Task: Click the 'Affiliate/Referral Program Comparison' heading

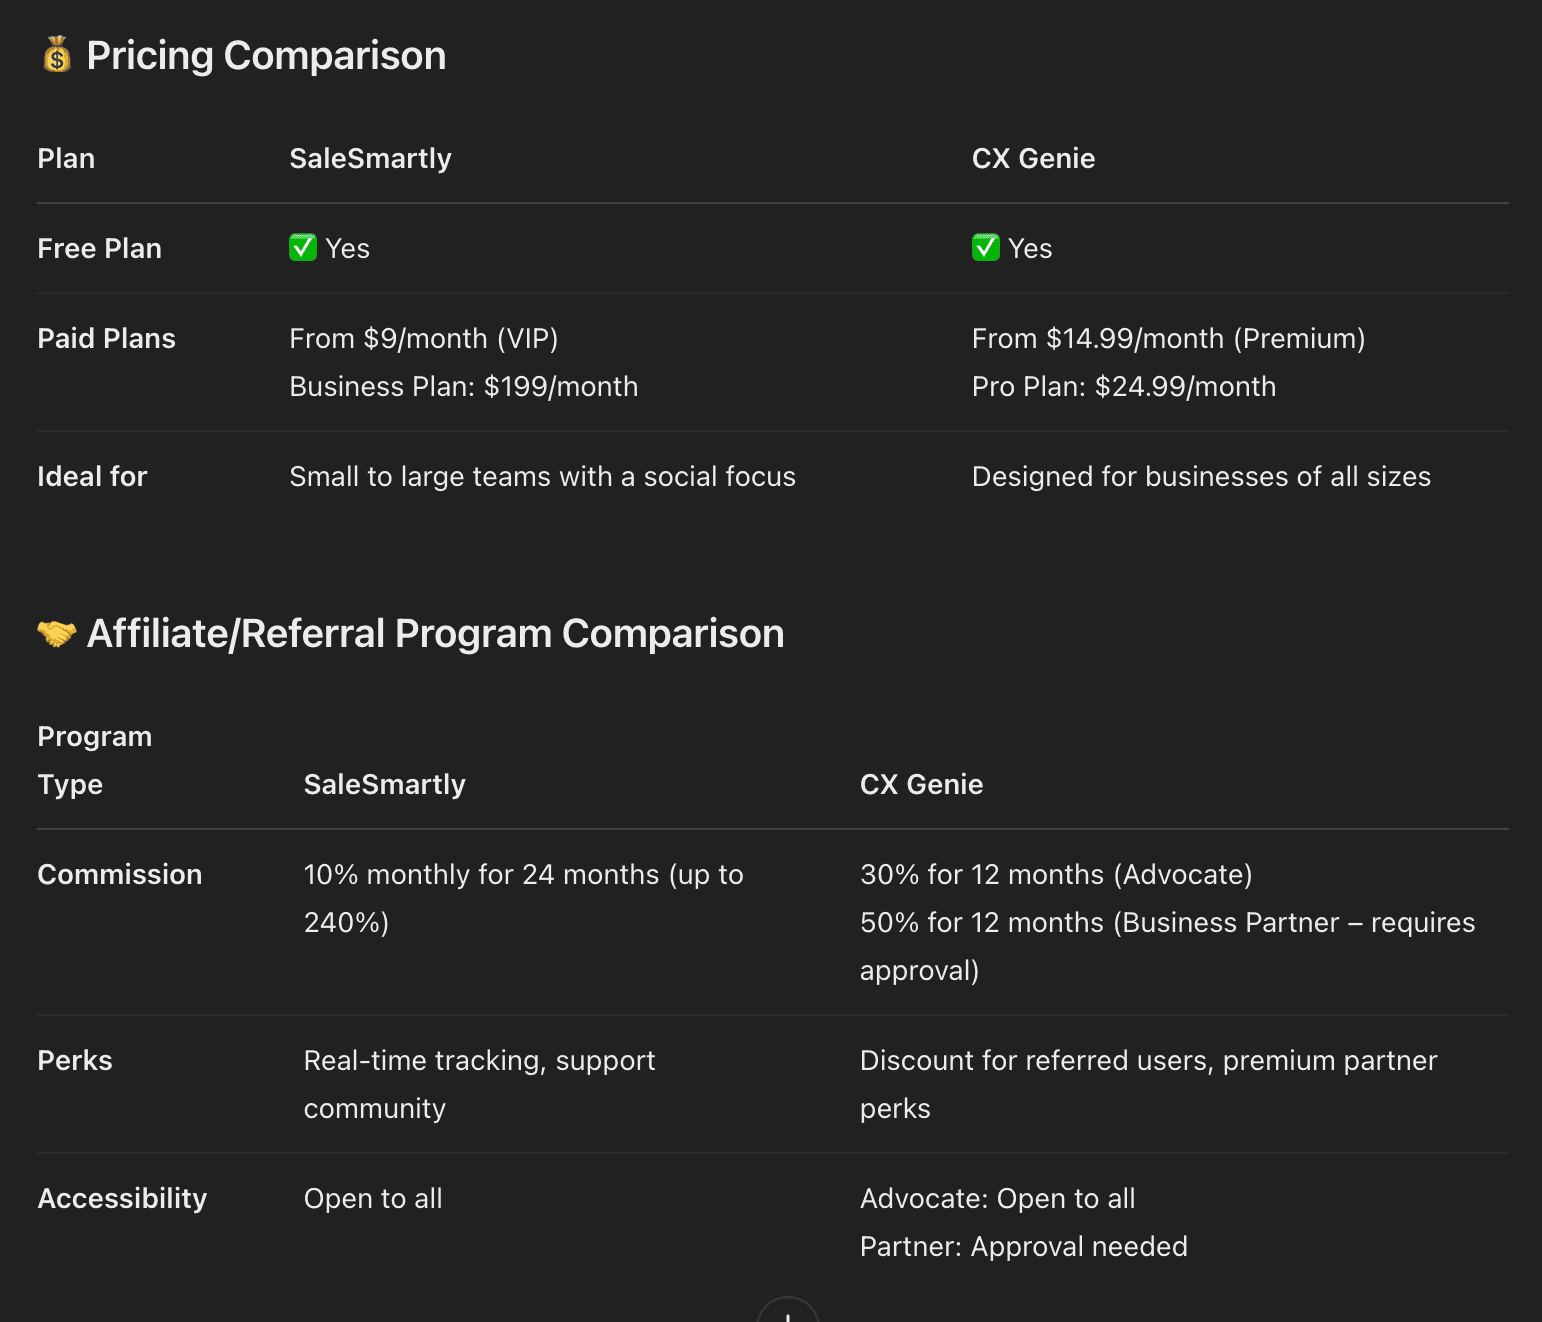Action: pyautogui.click(x=435, y=634)
